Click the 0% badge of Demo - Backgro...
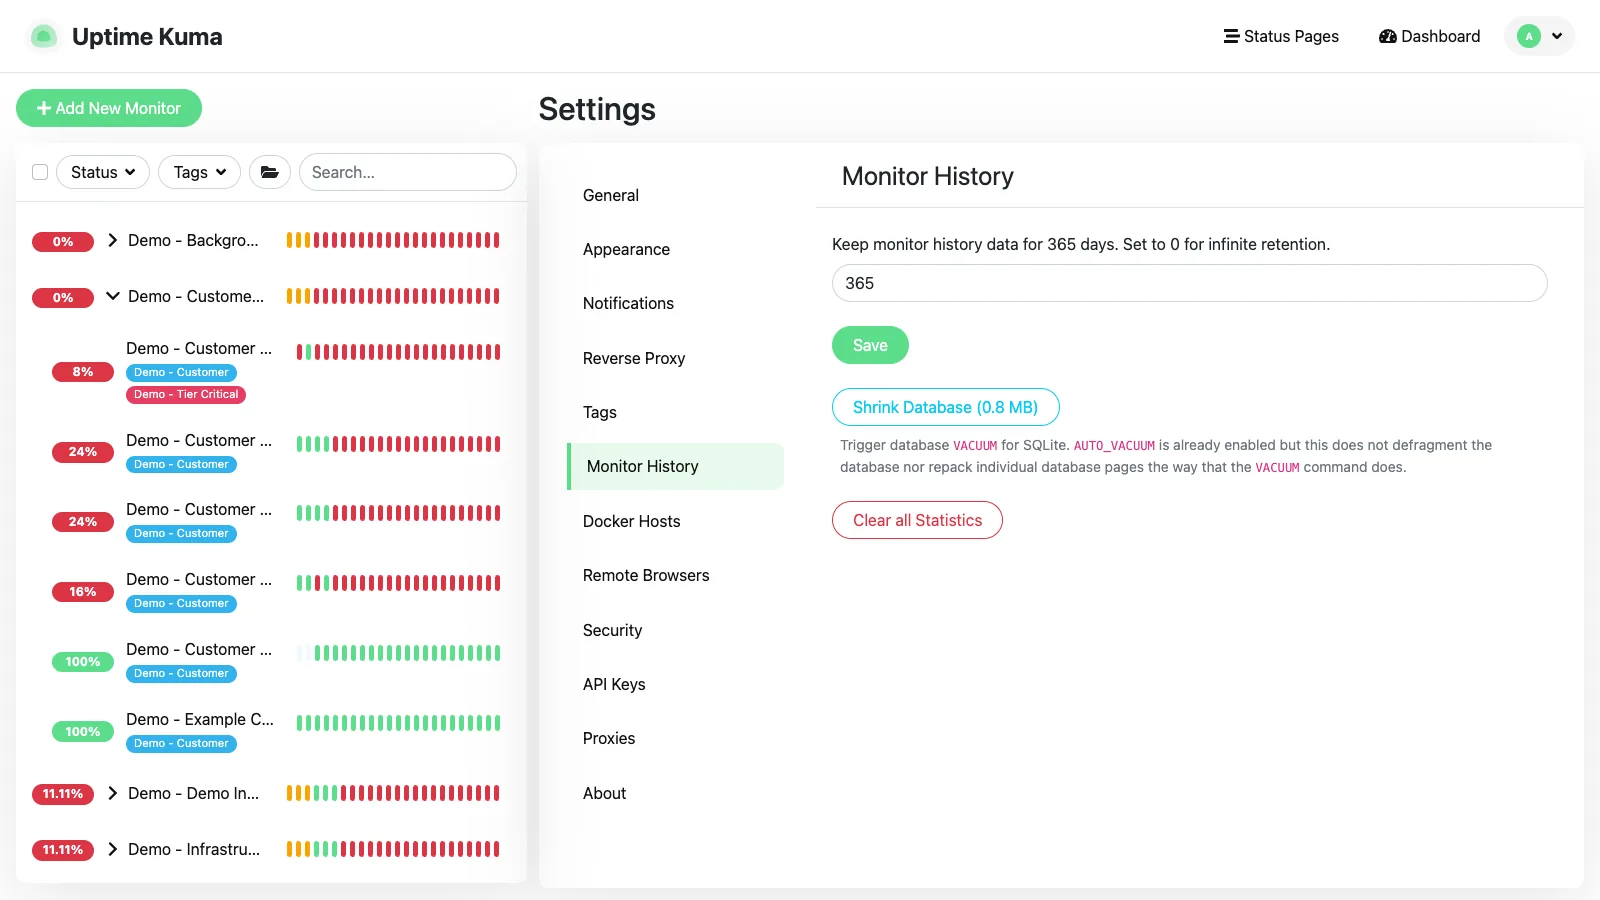This screenshot has width=1600, height=900. [x=63, y=241]
